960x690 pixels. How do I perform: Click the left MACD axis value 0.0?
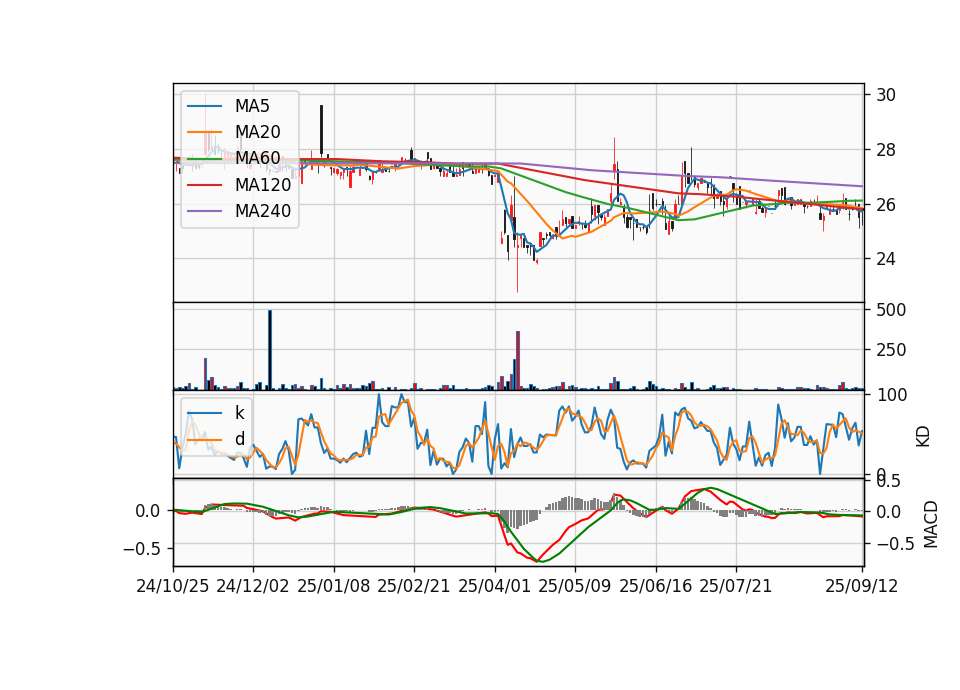tap(148, 511)
